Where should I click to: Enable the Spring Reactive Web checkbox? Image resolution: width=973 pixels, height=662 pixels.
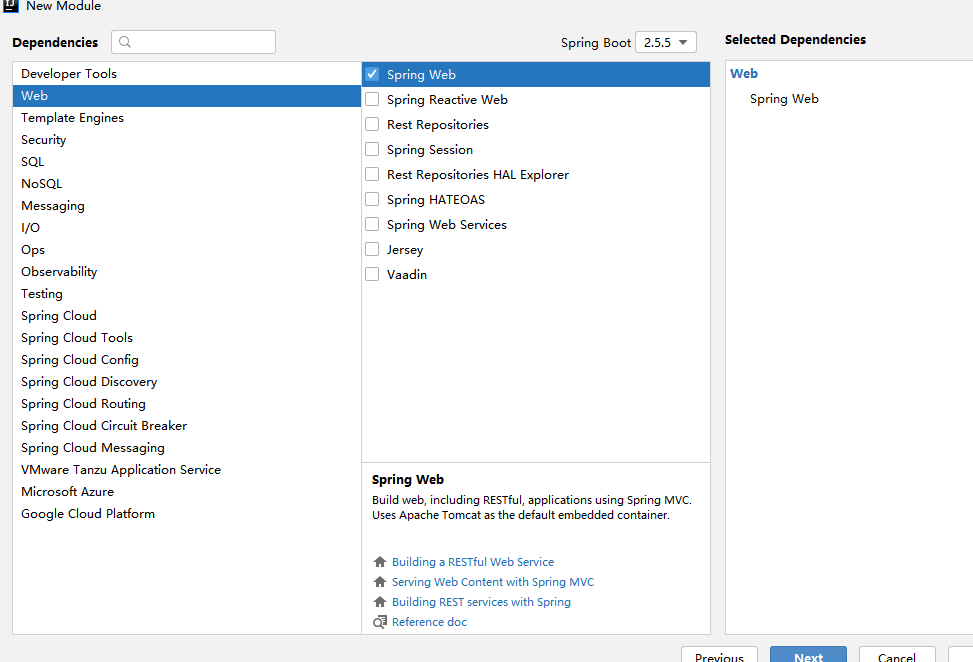[x=372, y=99]
